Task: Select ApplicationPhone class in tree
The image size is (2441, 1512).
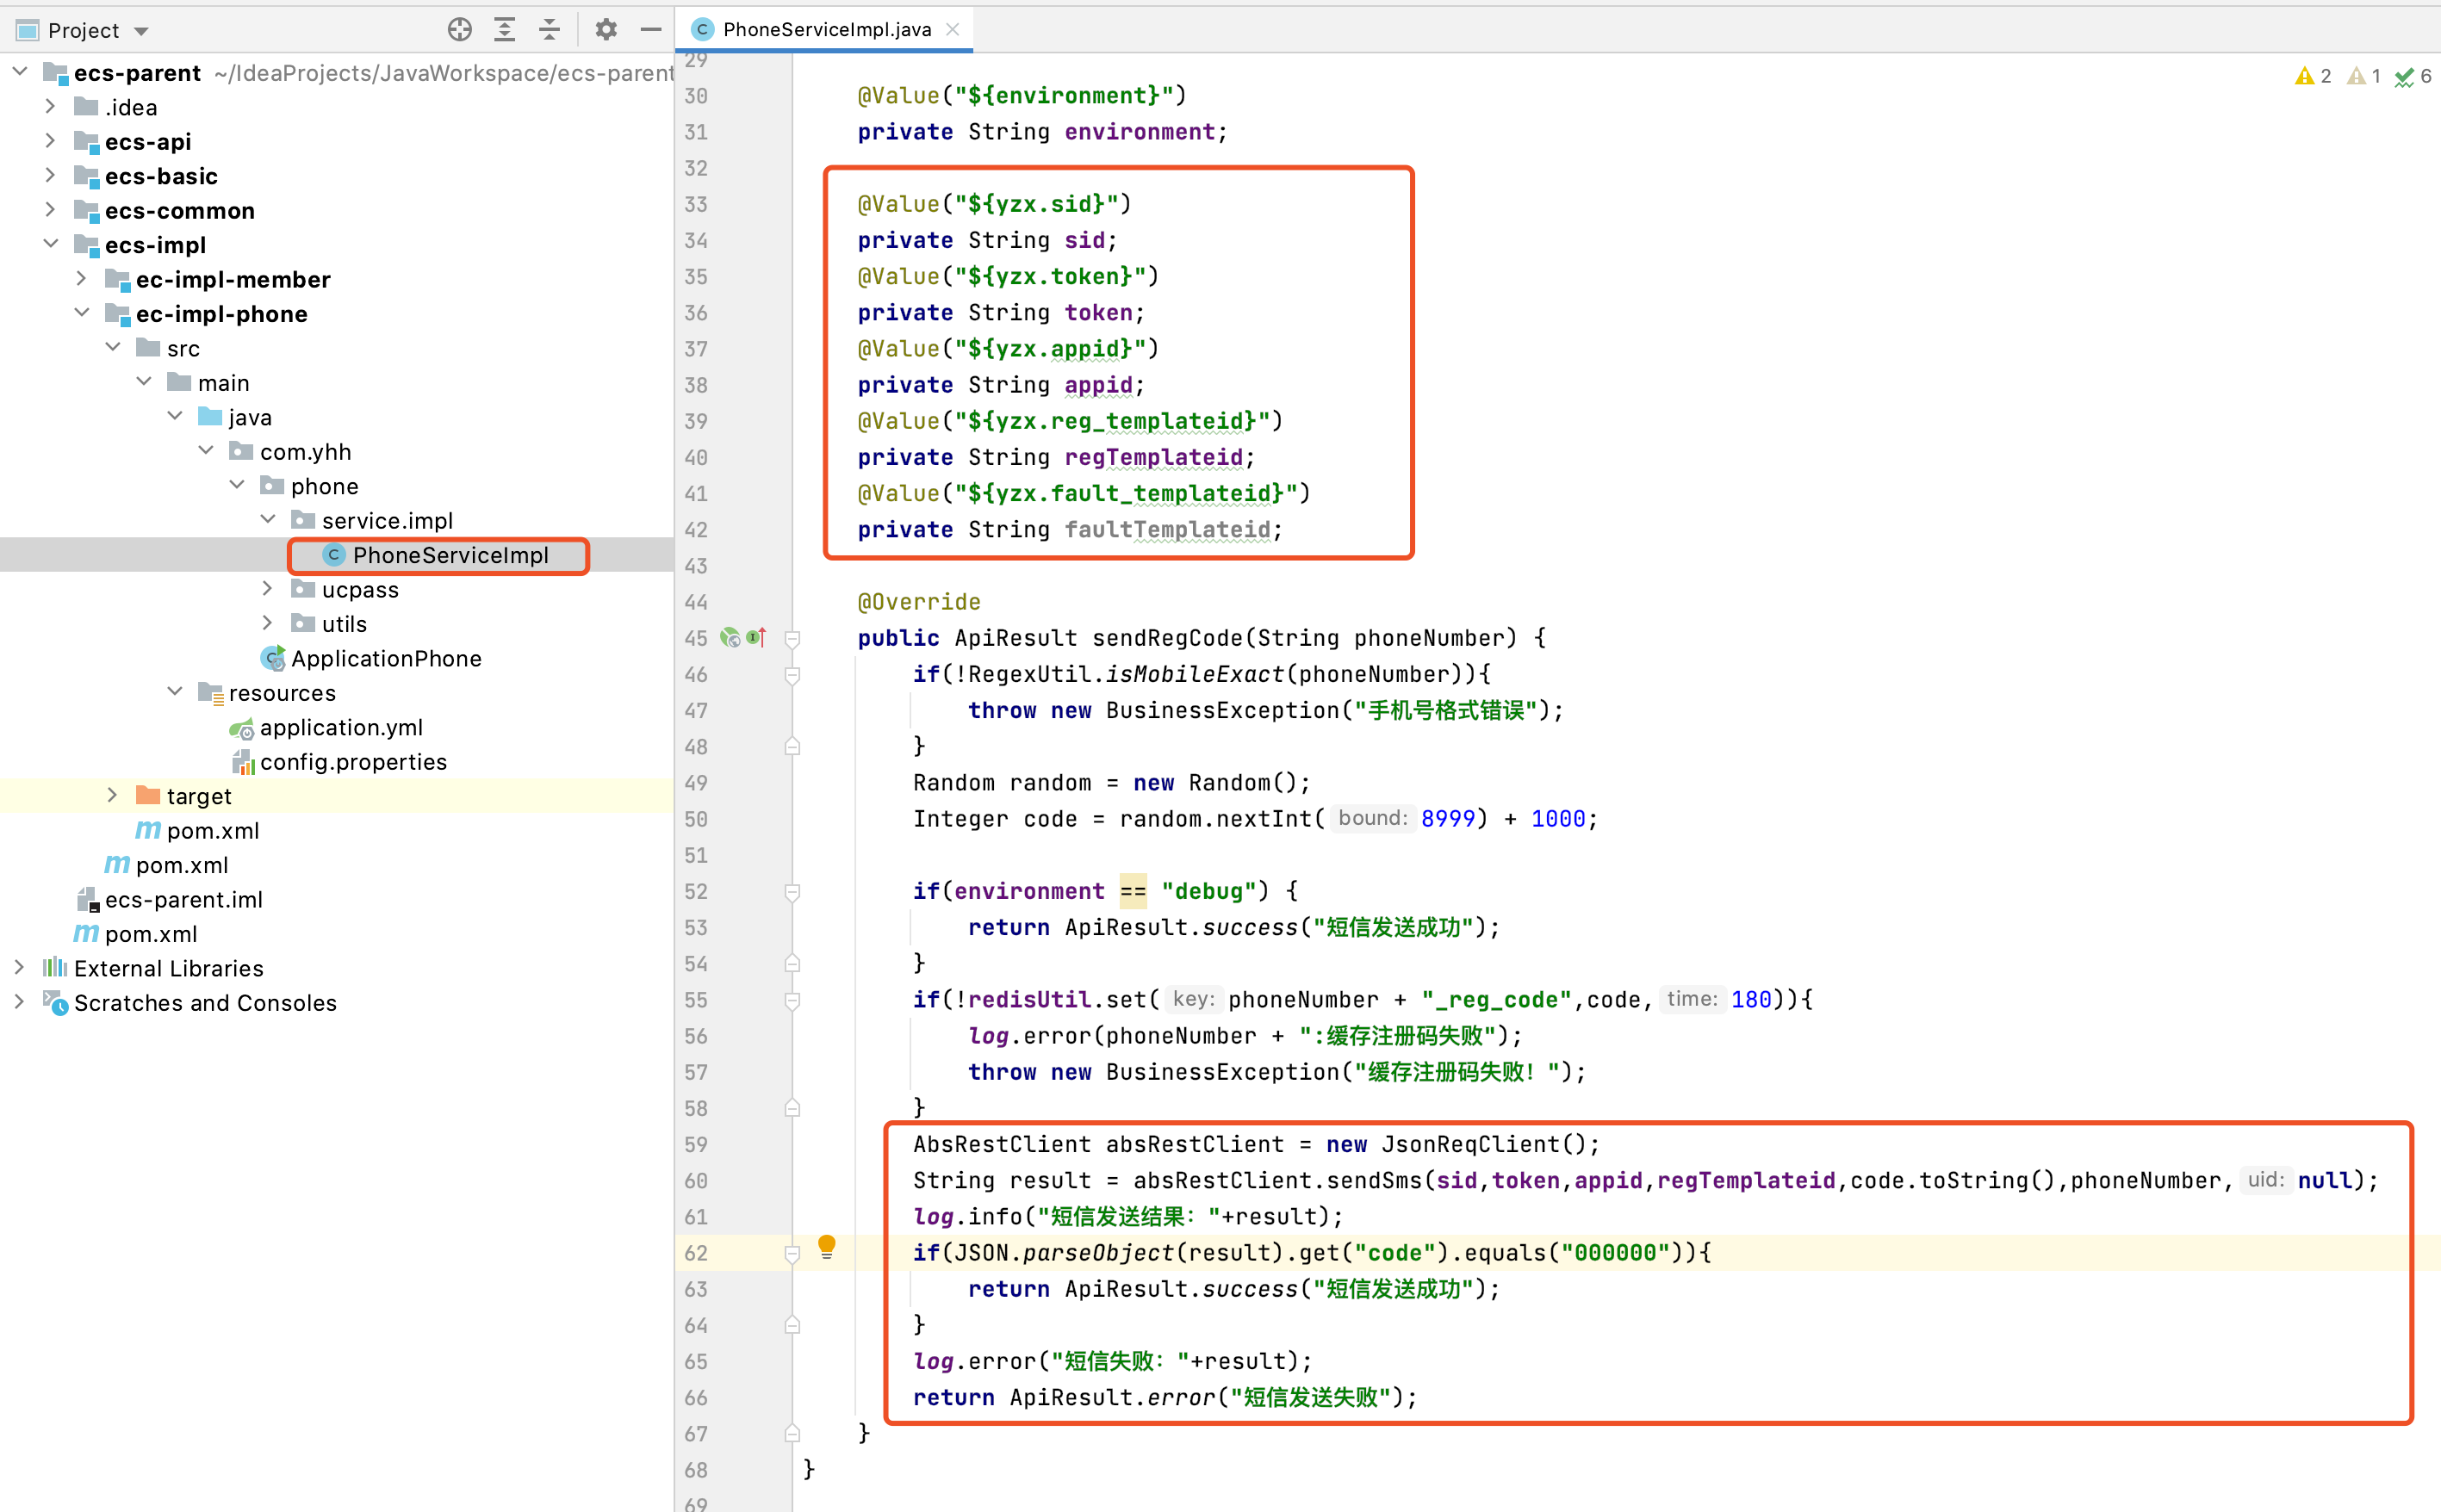Action: [385, 658]
